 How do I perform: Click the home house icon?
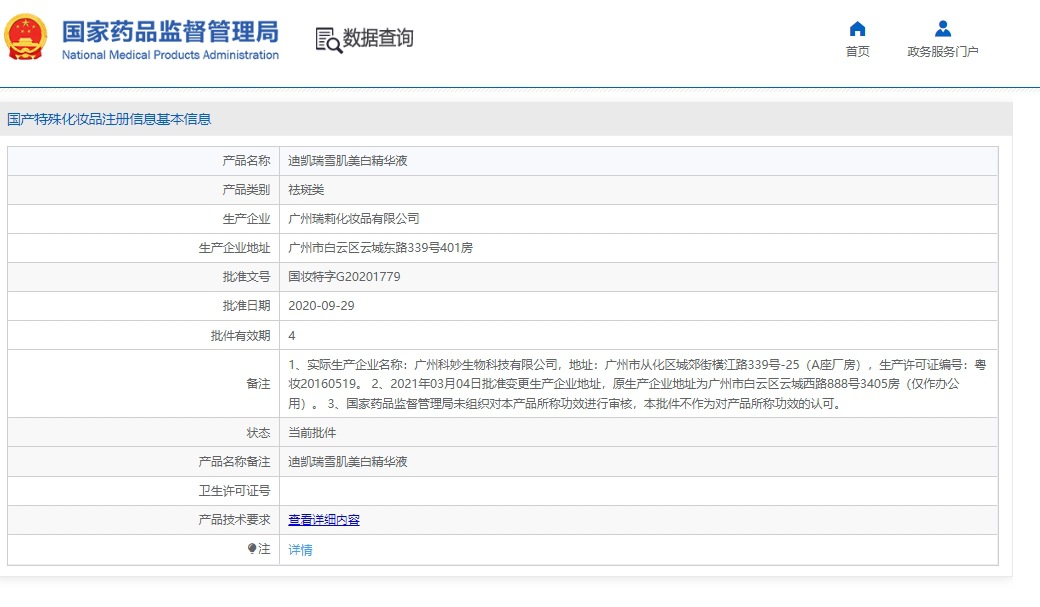[857, 29]
